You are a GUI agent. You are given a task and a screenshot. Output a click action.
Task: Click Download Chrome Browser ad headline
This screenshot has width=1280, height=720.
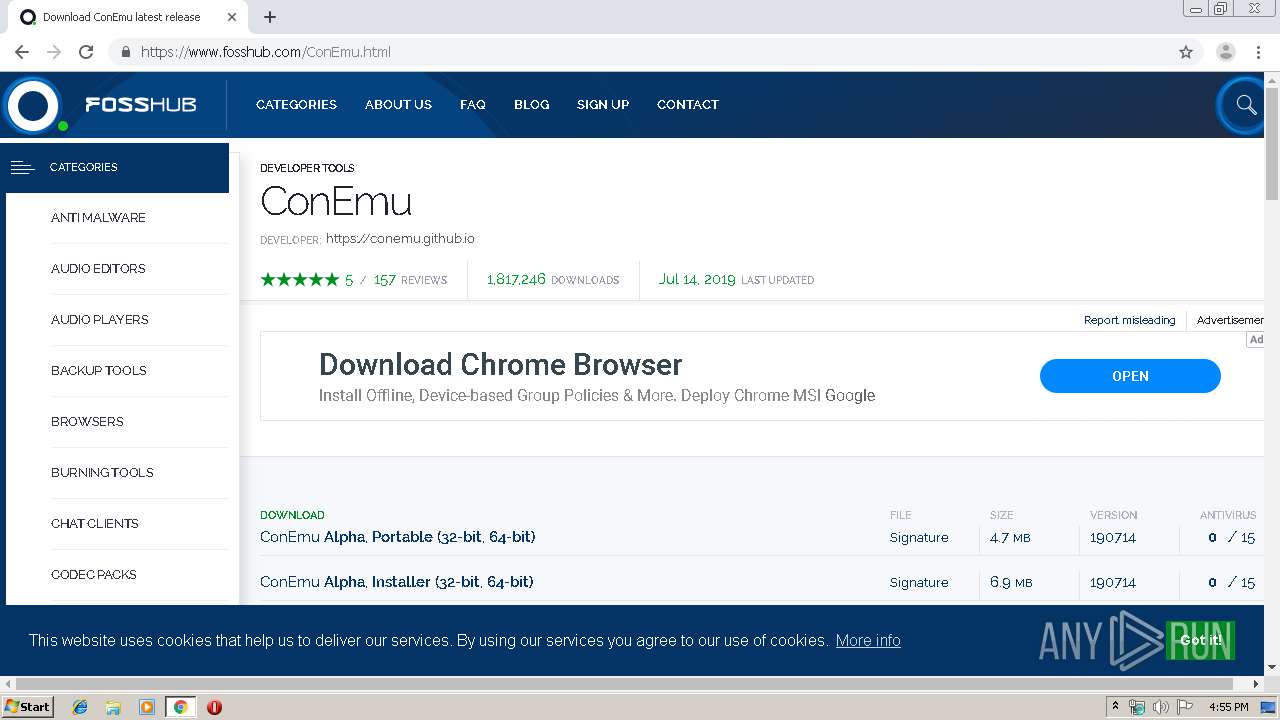pyautogui.click(x=500, y=364)
